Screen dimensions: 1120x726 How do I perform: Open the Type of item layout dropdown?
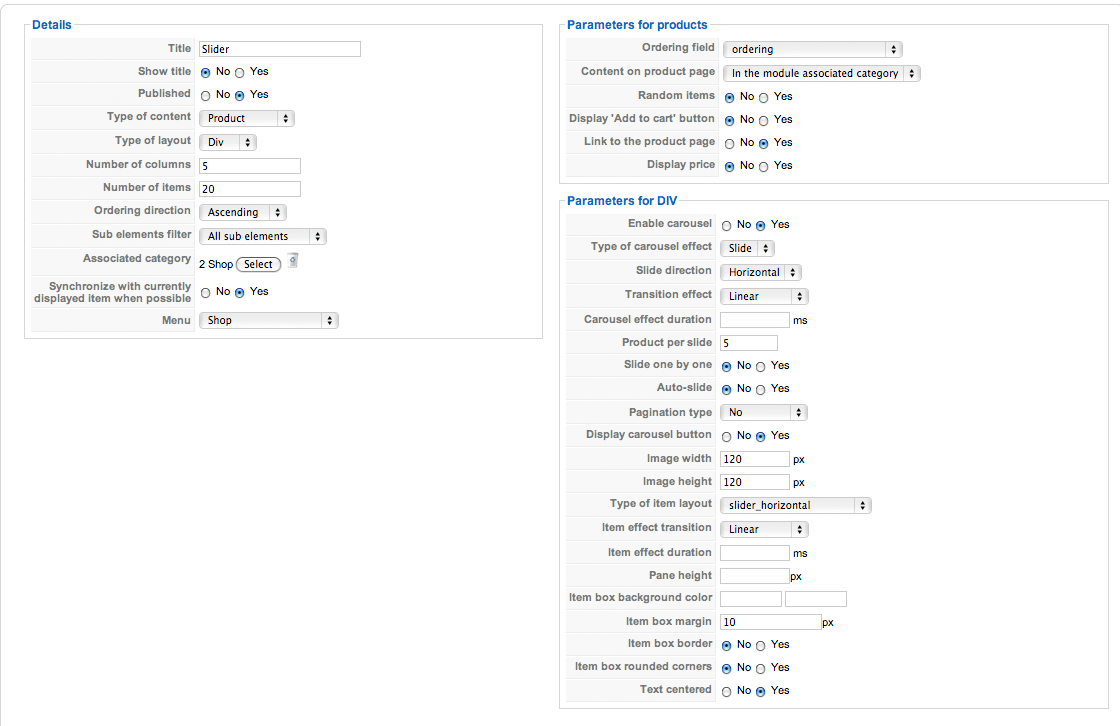(x=796, y=505)
